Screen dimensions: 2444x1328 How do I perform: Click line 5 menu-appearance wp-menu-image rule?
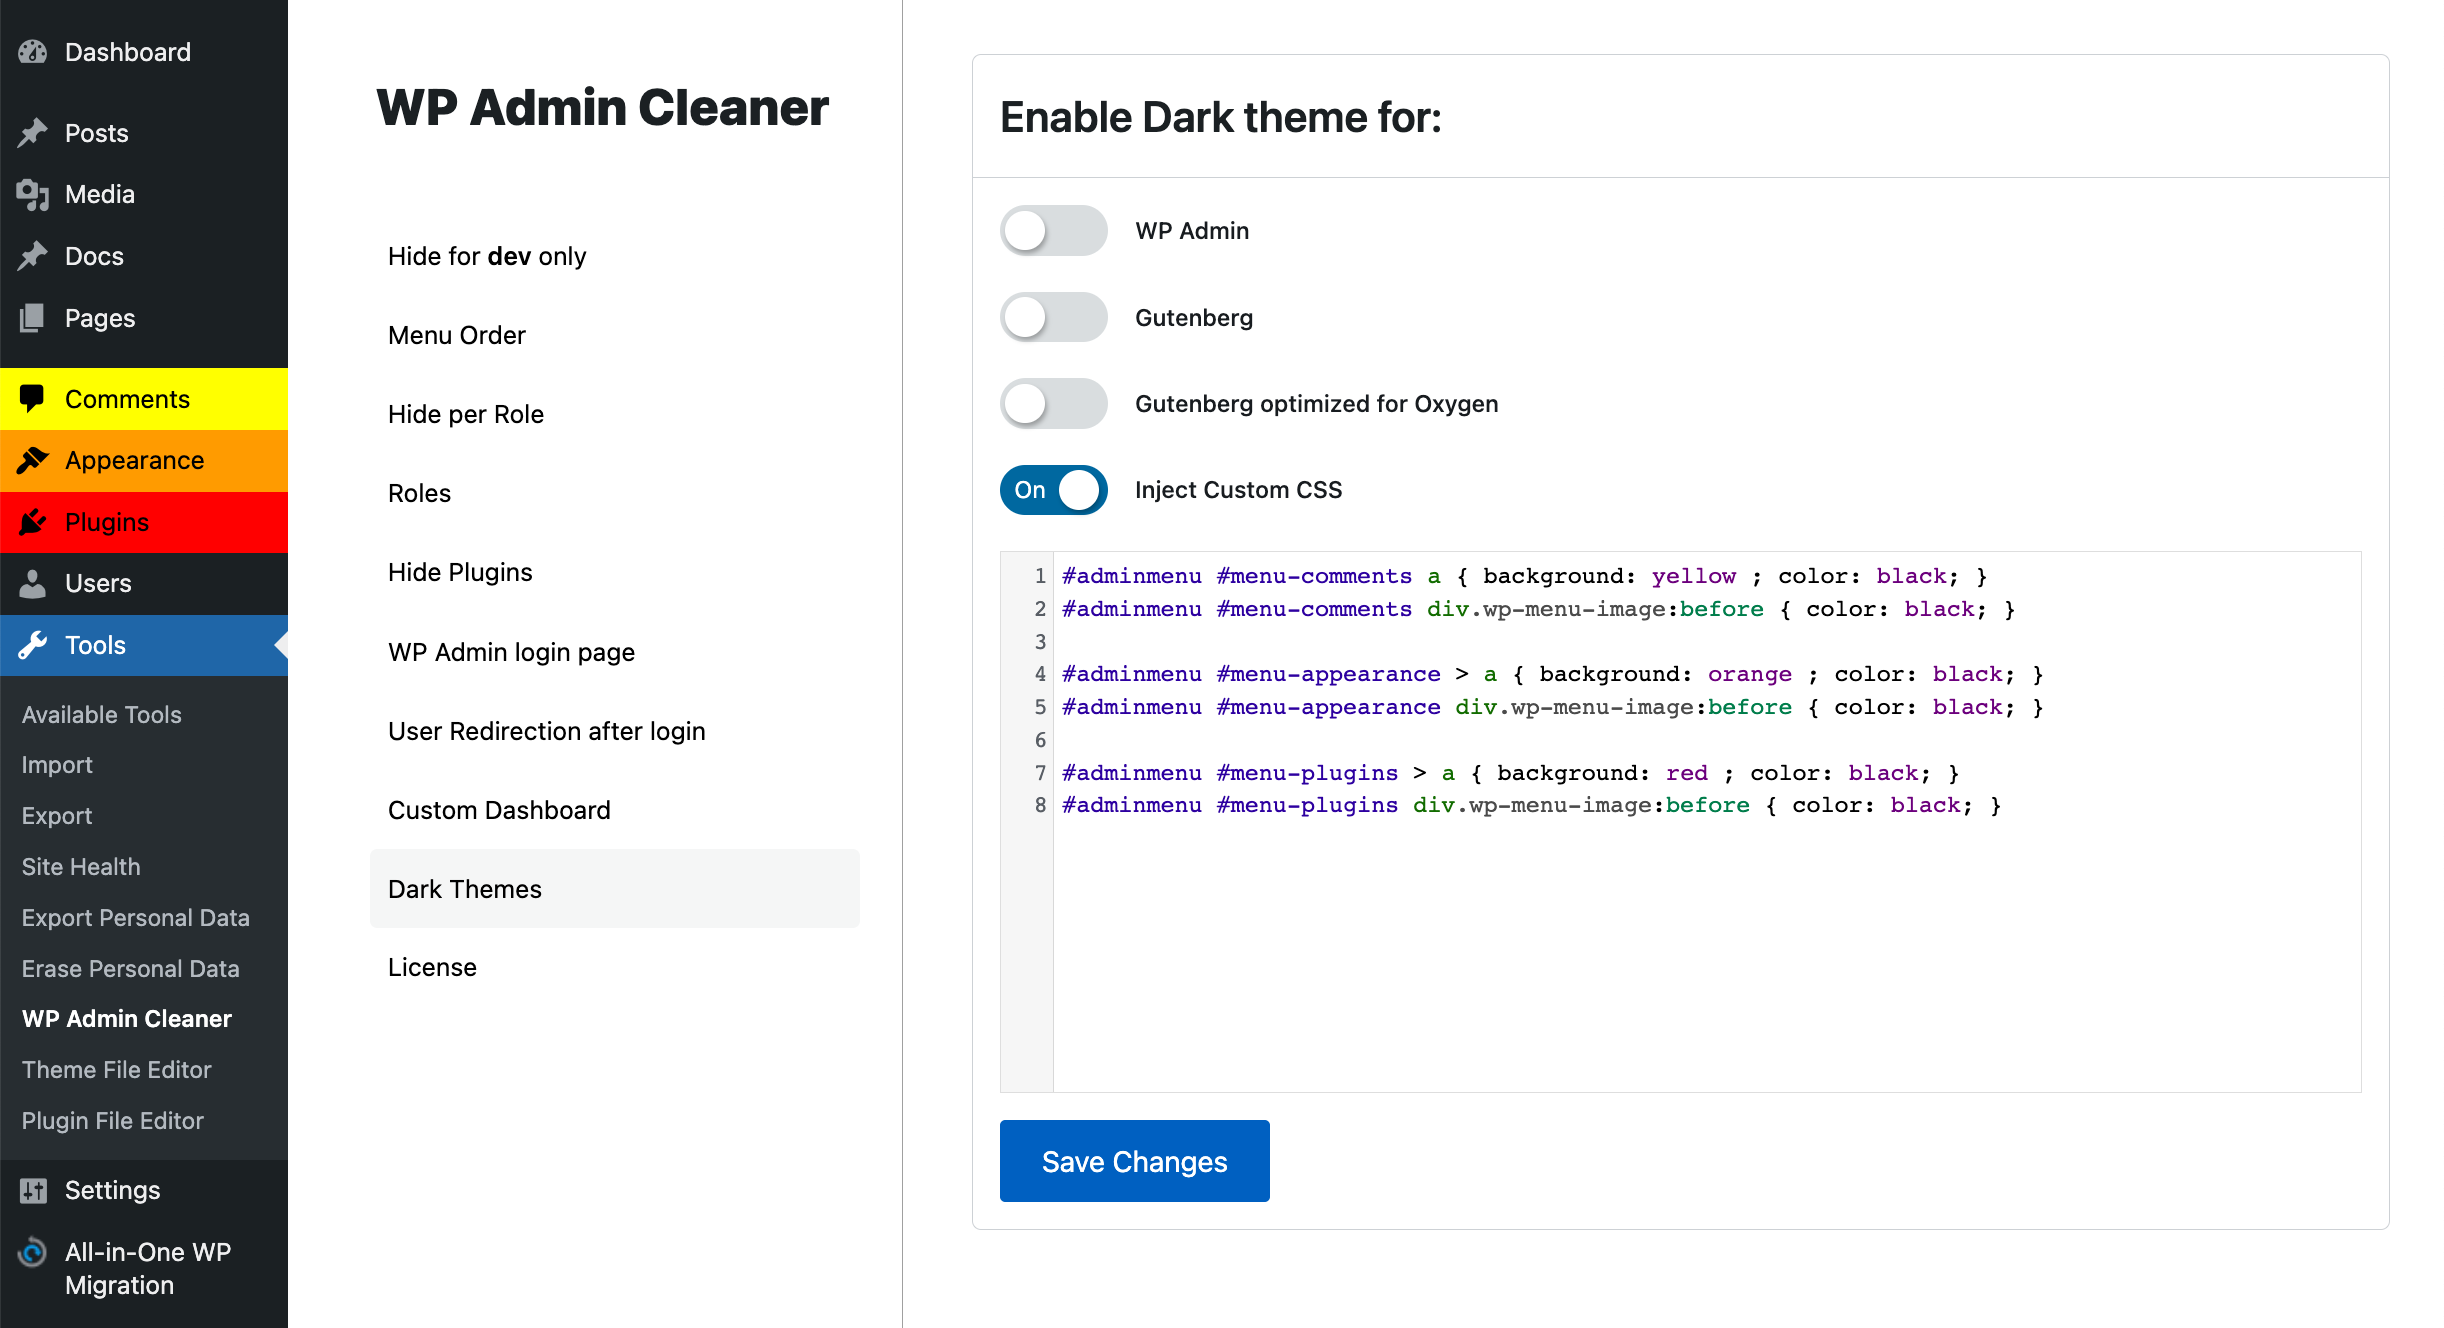pos(1552,707)
